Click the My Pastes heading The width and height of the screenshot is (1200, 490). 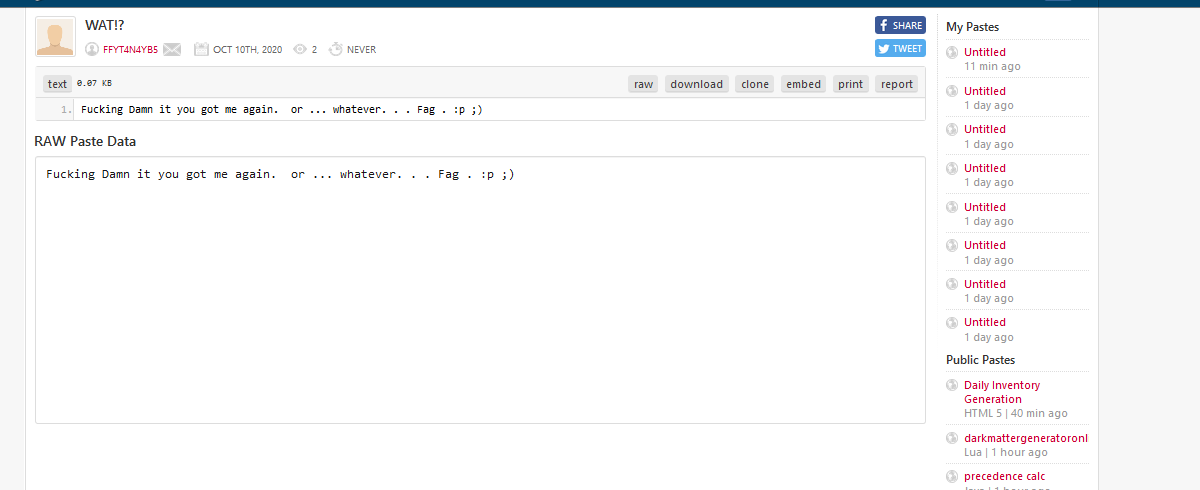(x=973, y=27)
